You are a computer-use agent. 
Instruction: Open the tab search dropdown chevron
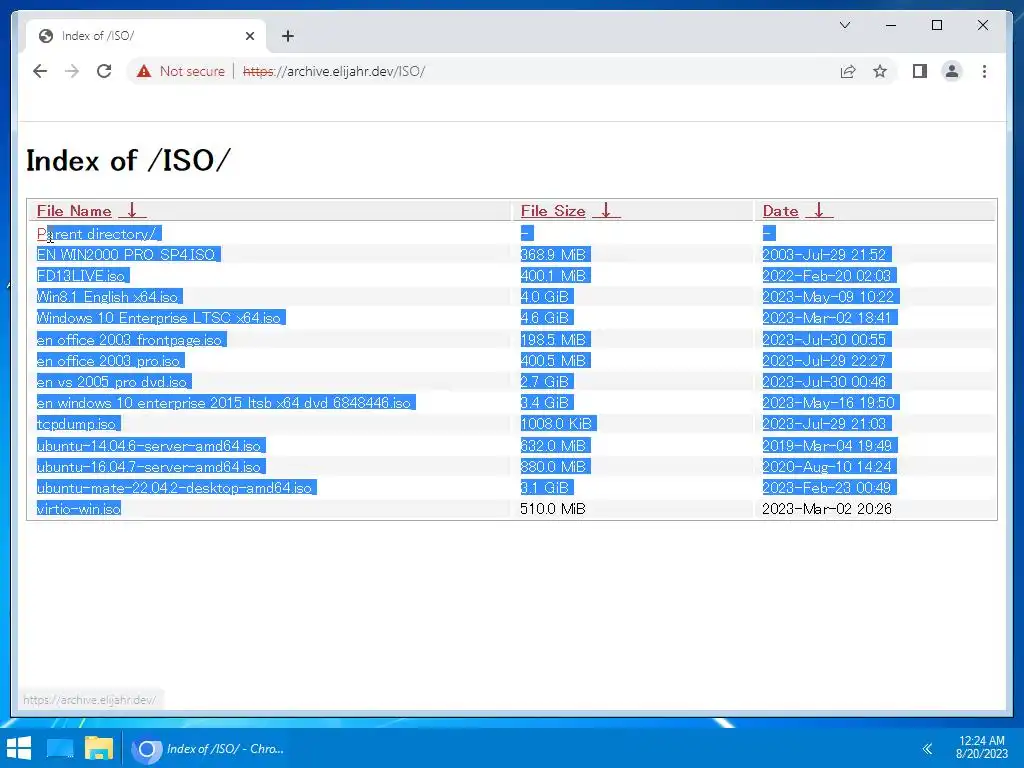point(844,25)
